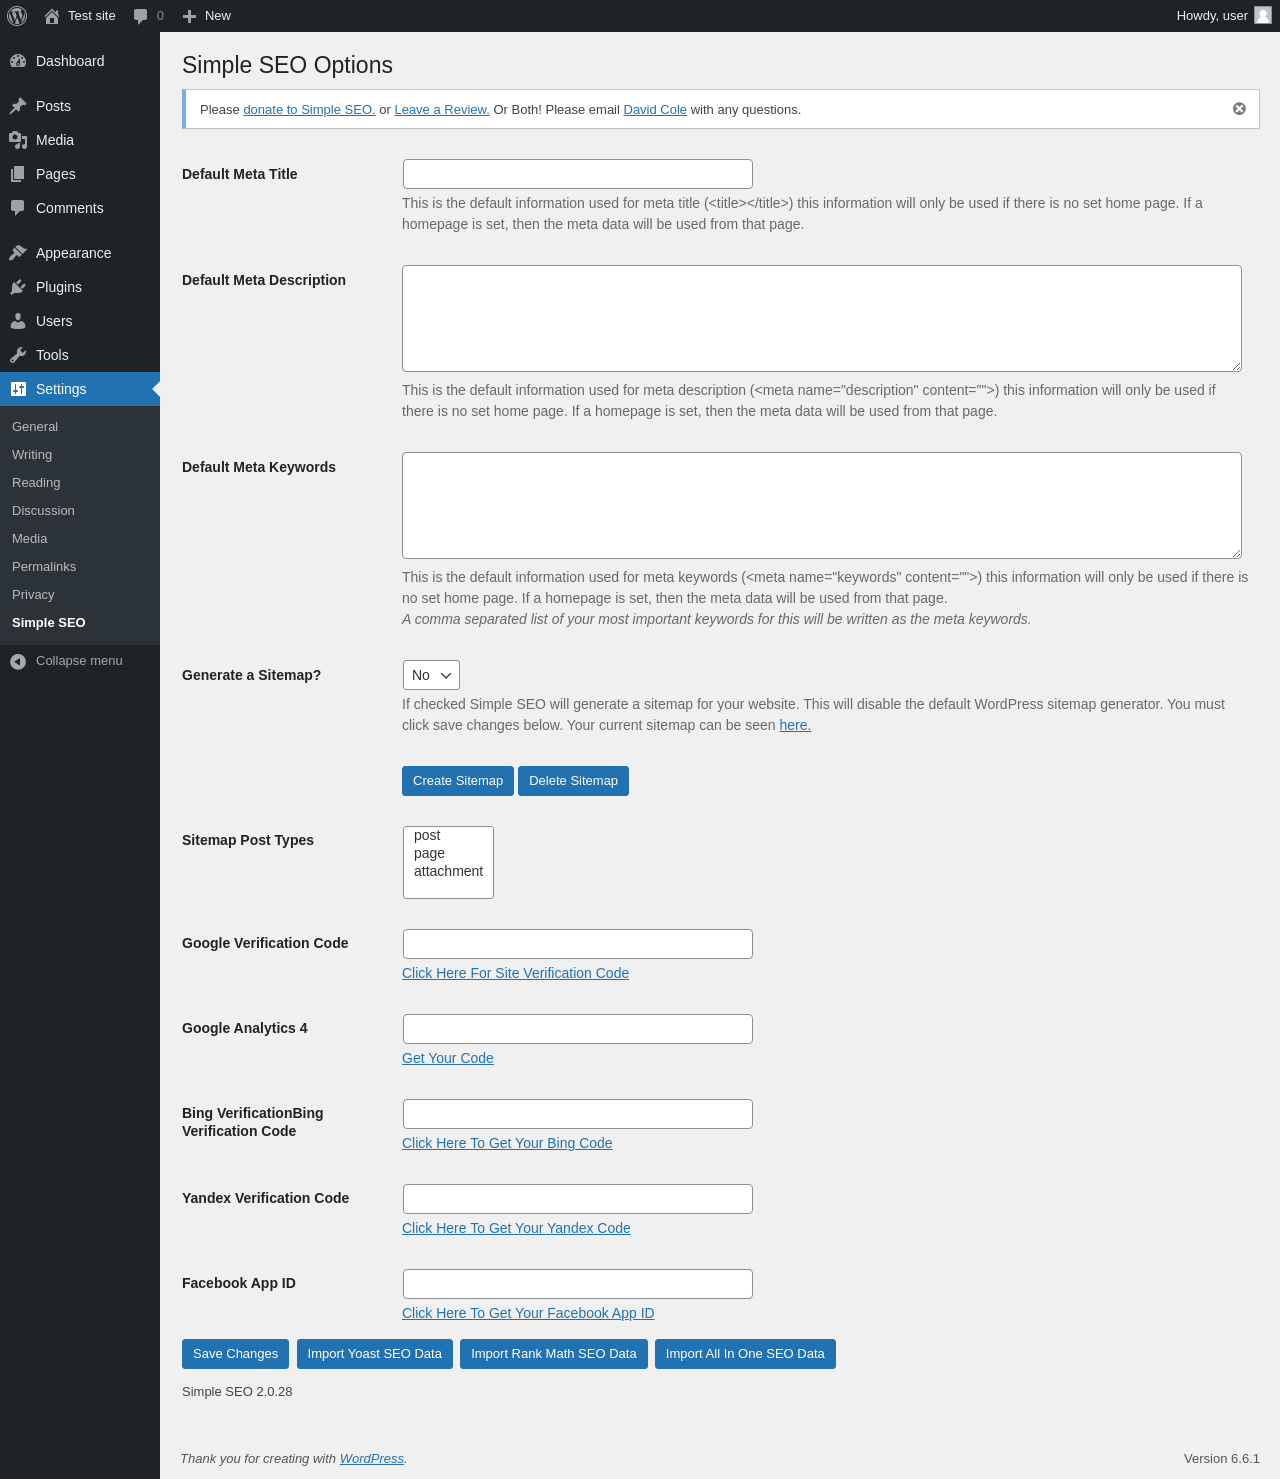Viewport: 1280px width, 1479px height.
Task: Click Here To Get Your Facebook App ID
Action: tap(528, 1313)
